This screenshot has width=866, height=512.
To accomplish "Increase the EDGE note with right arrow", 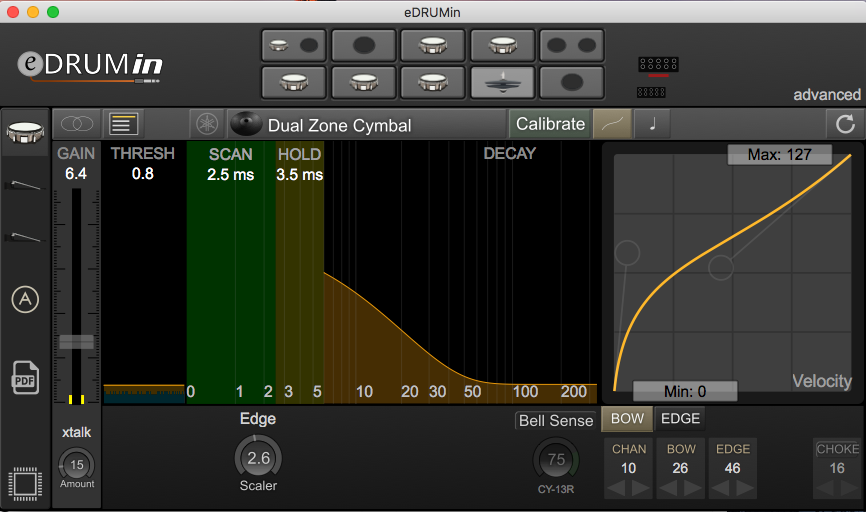I will [x=744, y=488].
